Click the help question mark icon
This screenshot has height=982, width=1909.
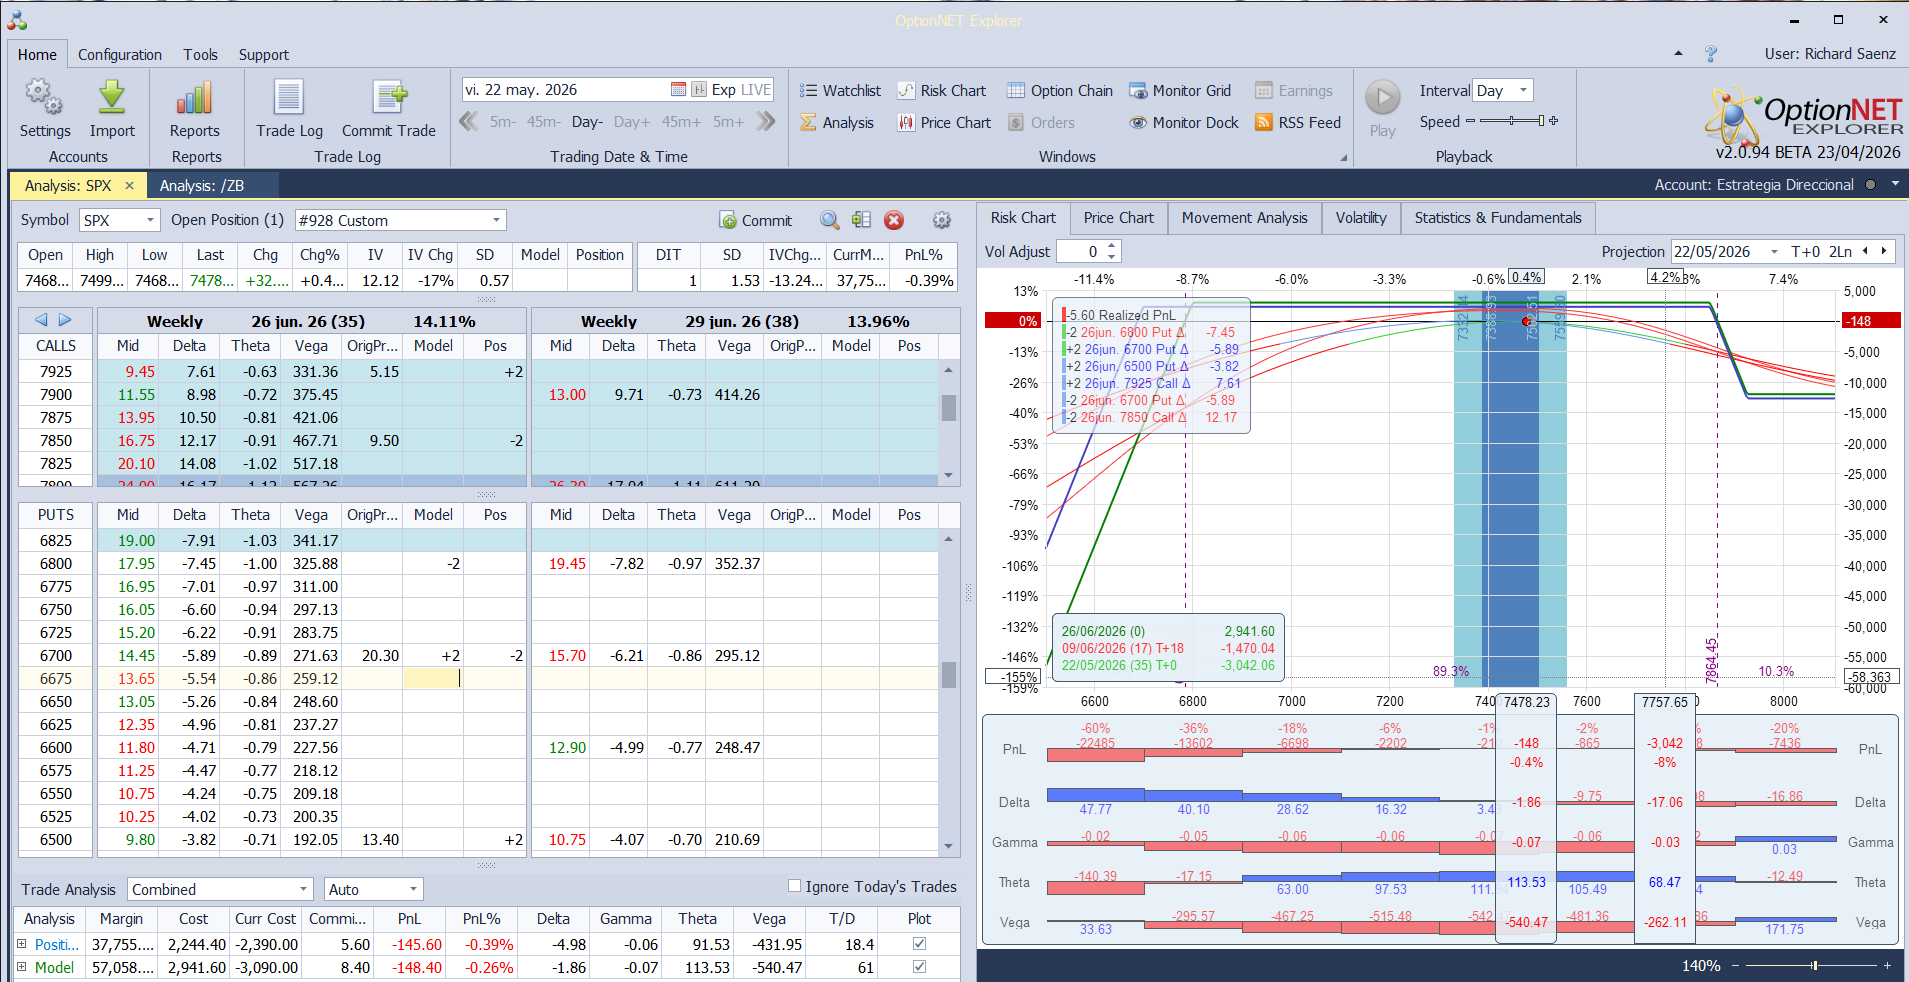pos(1711,54)
